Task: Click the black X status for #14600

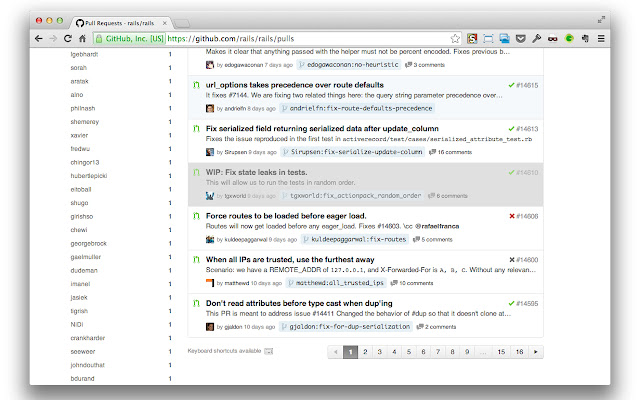Action: click(511, 260)
